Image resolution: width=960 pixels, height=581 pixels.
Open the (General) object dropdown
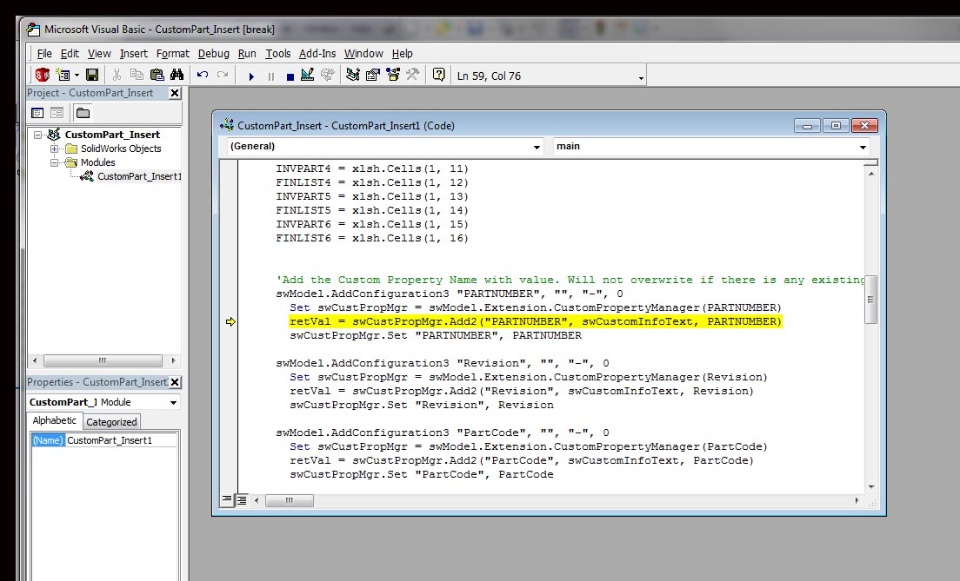[537, 147]
